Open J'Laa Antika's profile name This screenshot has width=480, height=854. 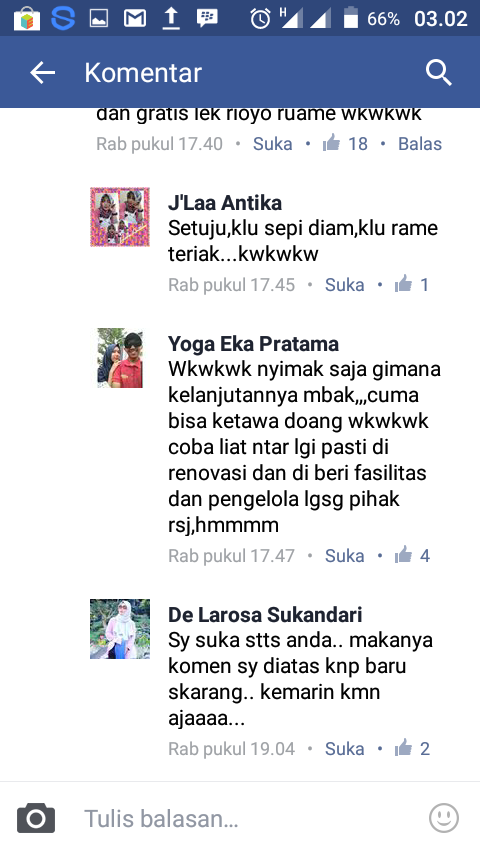[224, 203]
